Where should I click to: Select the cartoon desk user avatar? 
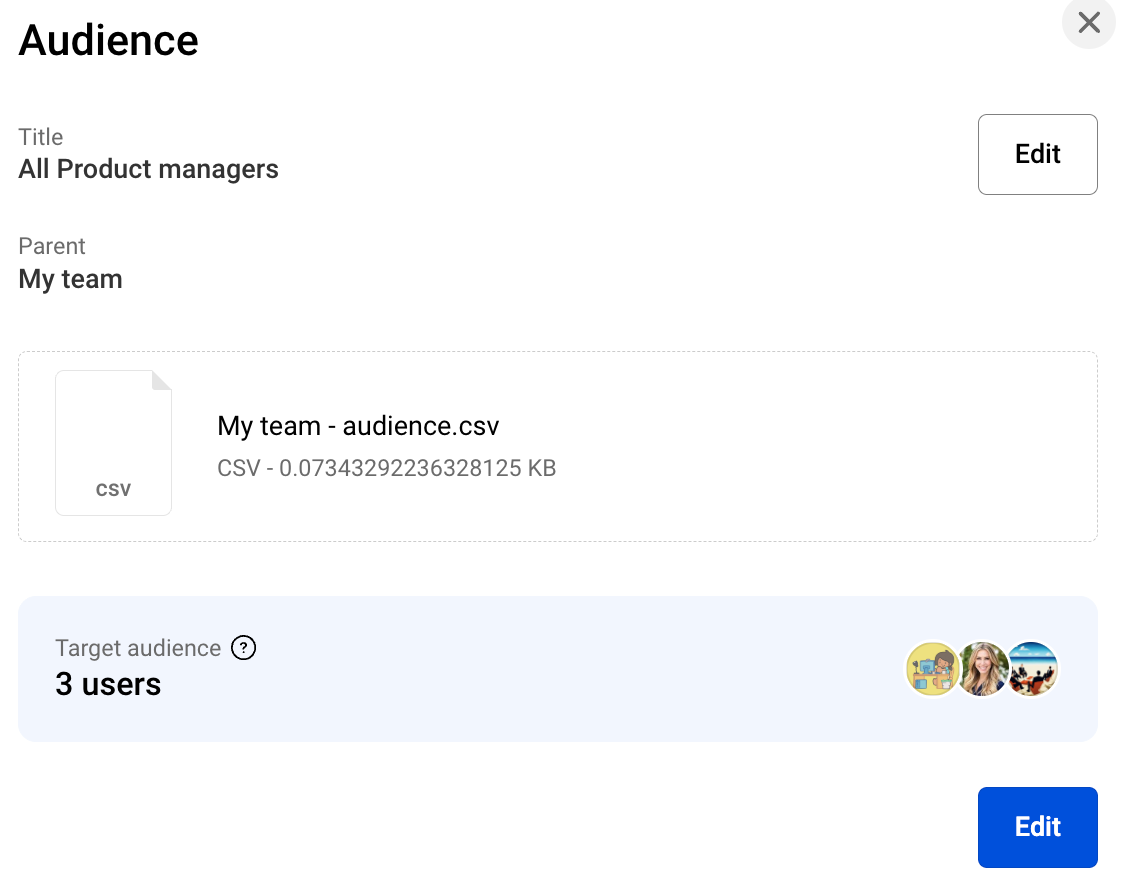coord(932,669)
